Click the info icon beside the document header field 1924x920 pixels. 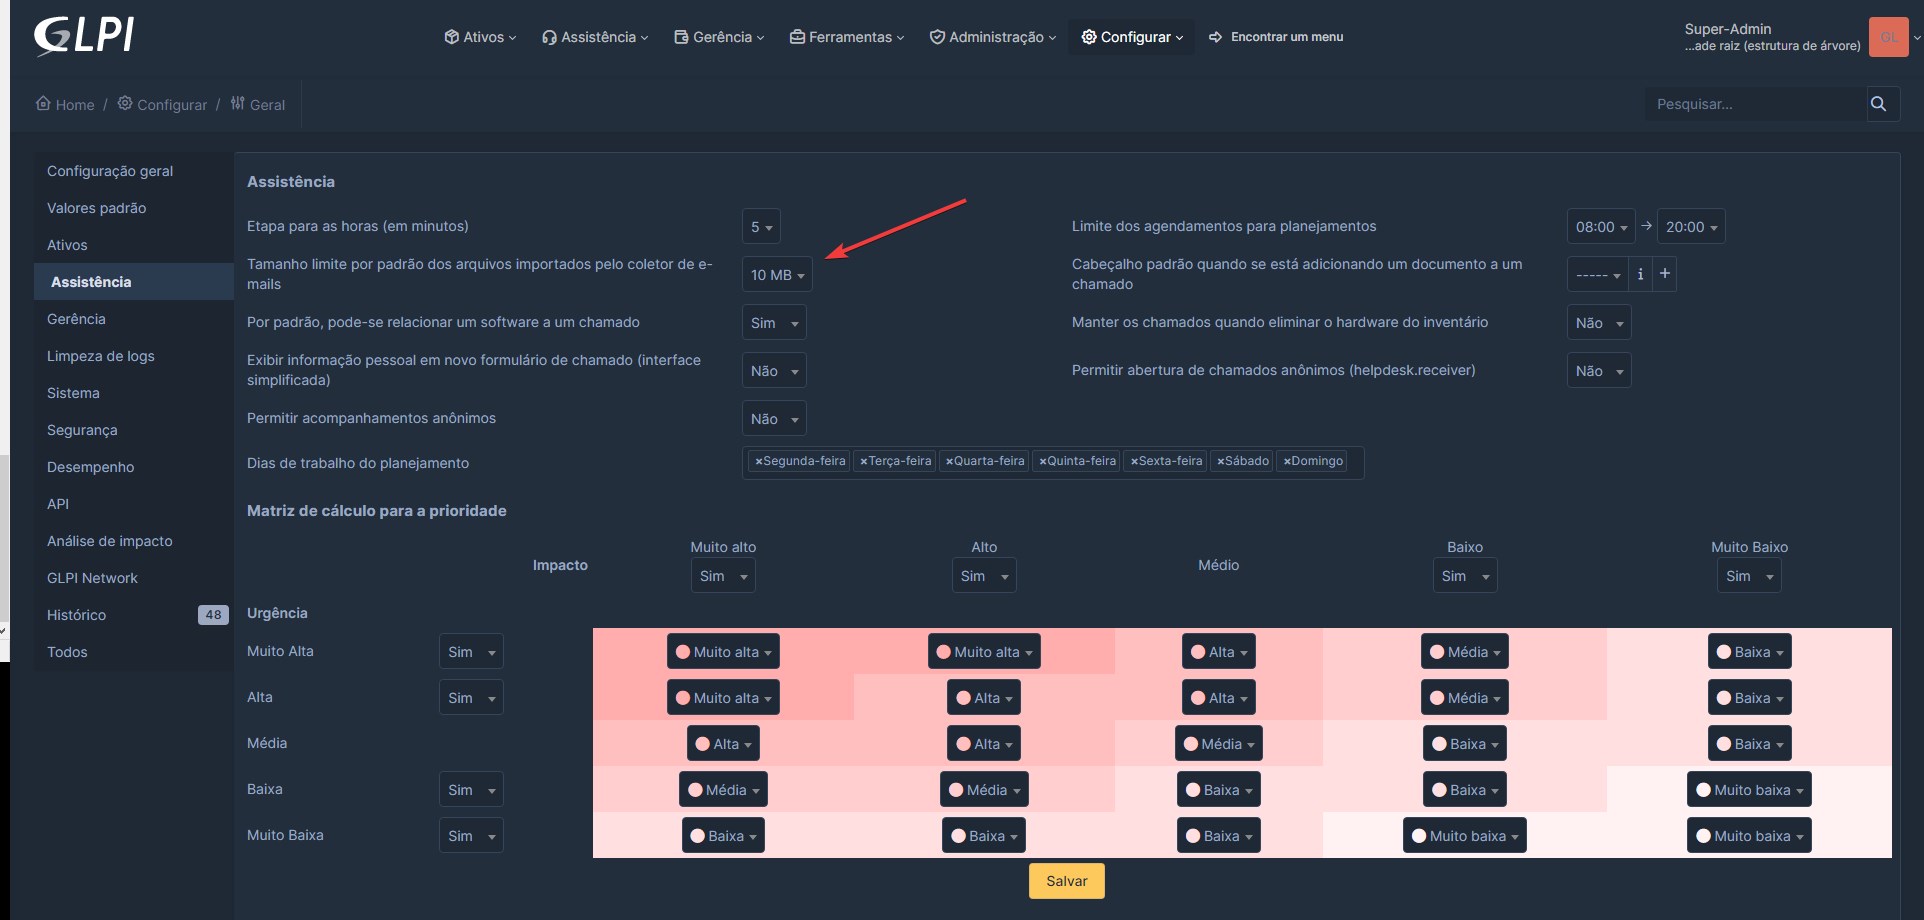click(x=1640, y=274)
